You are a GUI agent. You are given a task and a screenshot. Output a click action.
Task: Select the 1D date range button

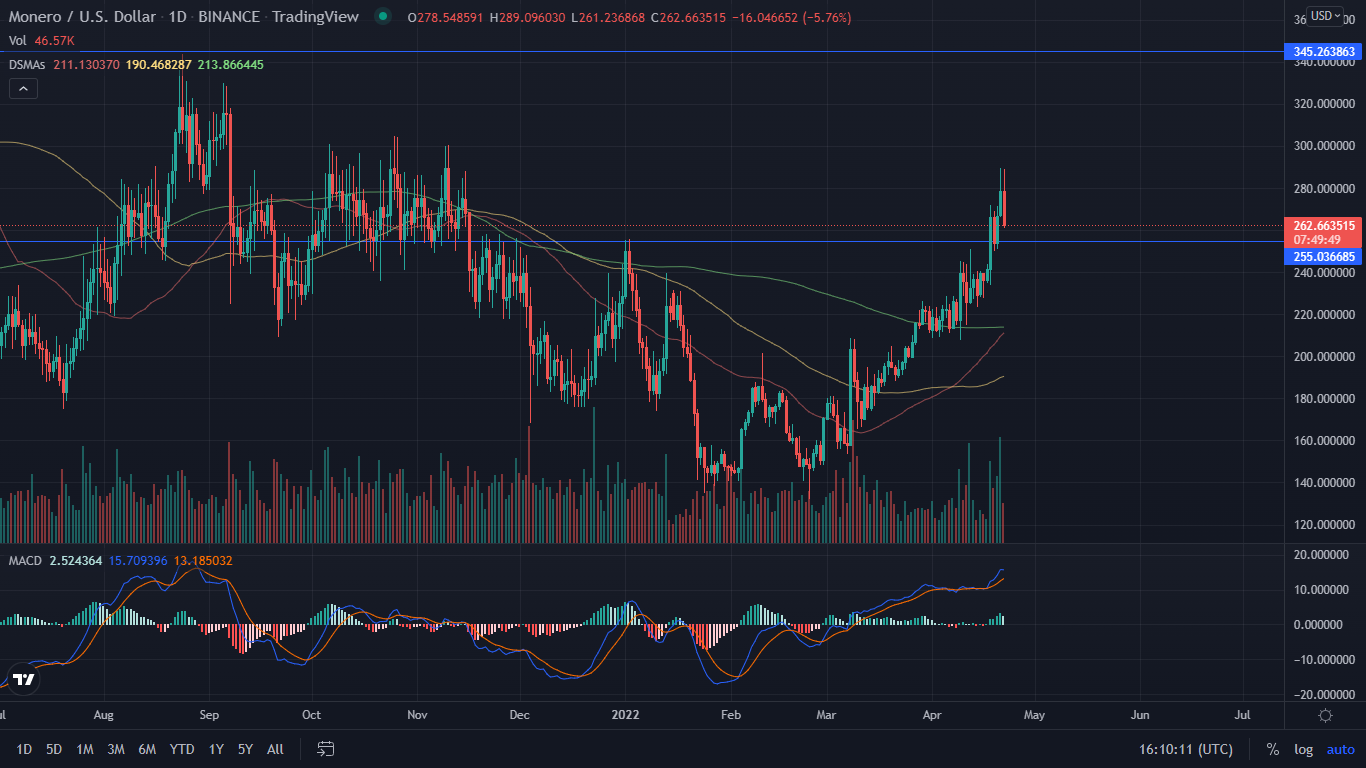(24, 749)
